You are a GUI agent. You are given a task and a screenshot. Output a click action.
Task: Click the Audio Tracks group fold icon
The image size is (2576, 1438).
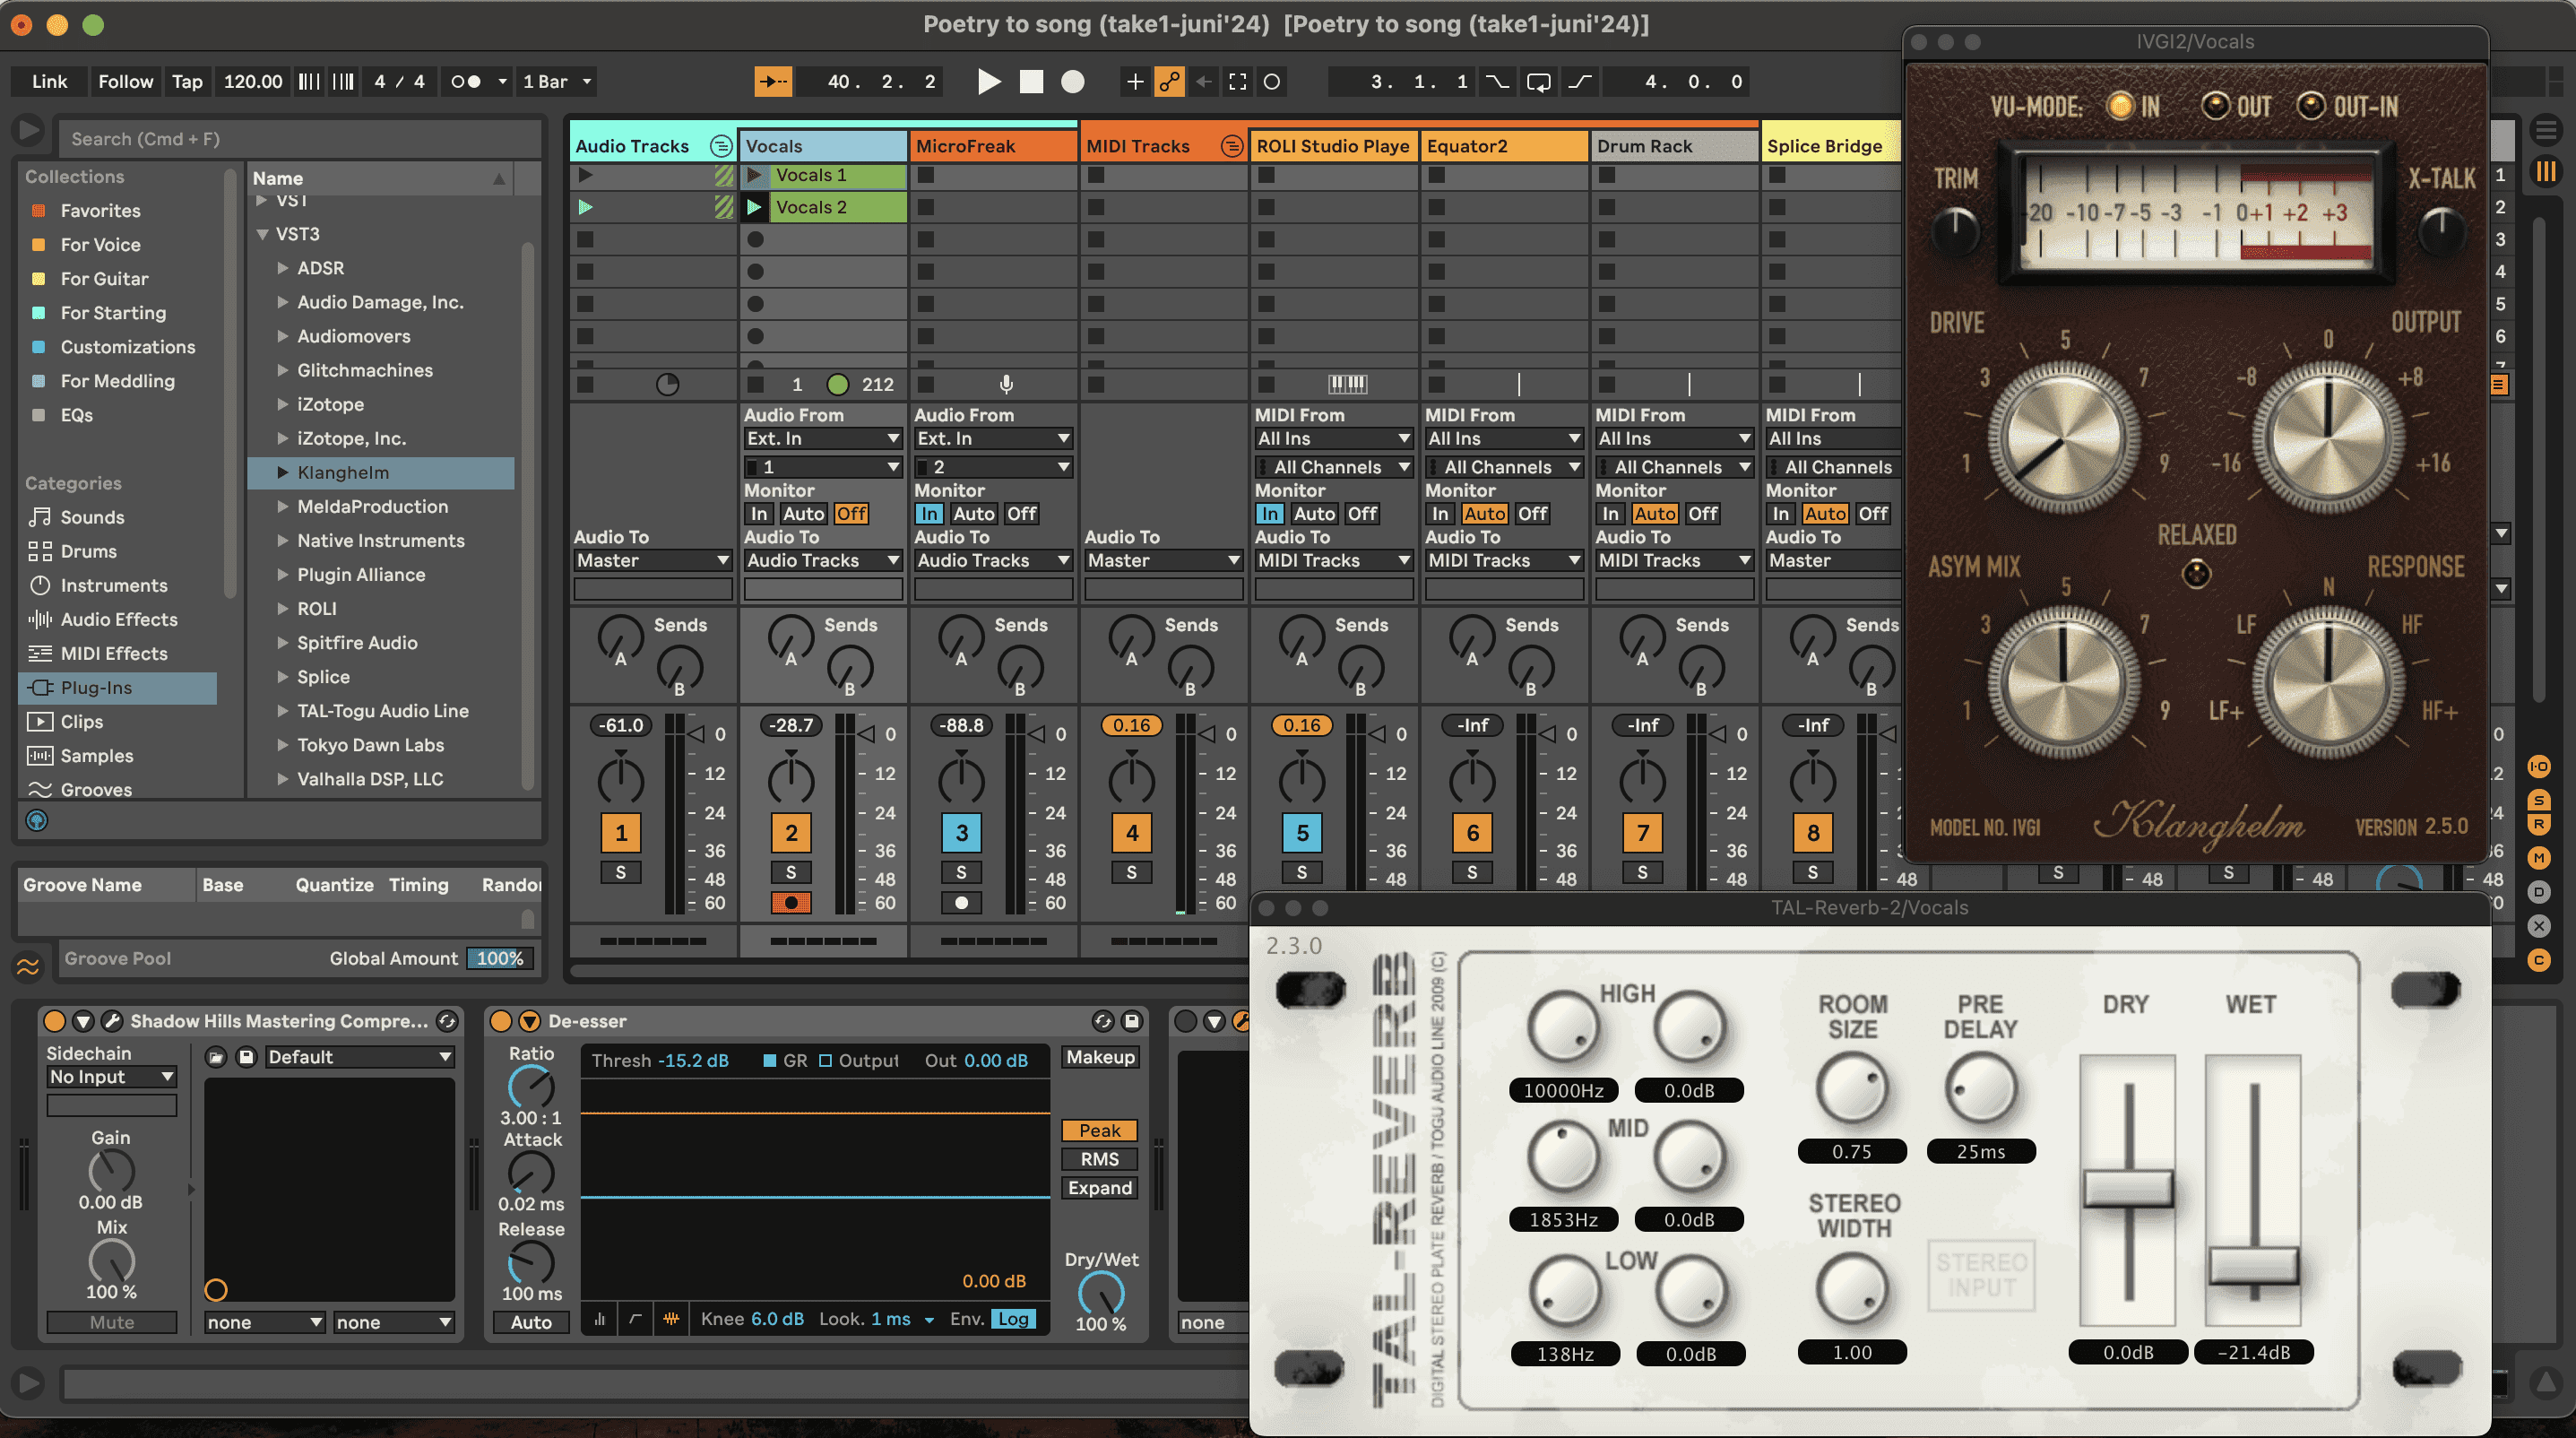[720, 146]
